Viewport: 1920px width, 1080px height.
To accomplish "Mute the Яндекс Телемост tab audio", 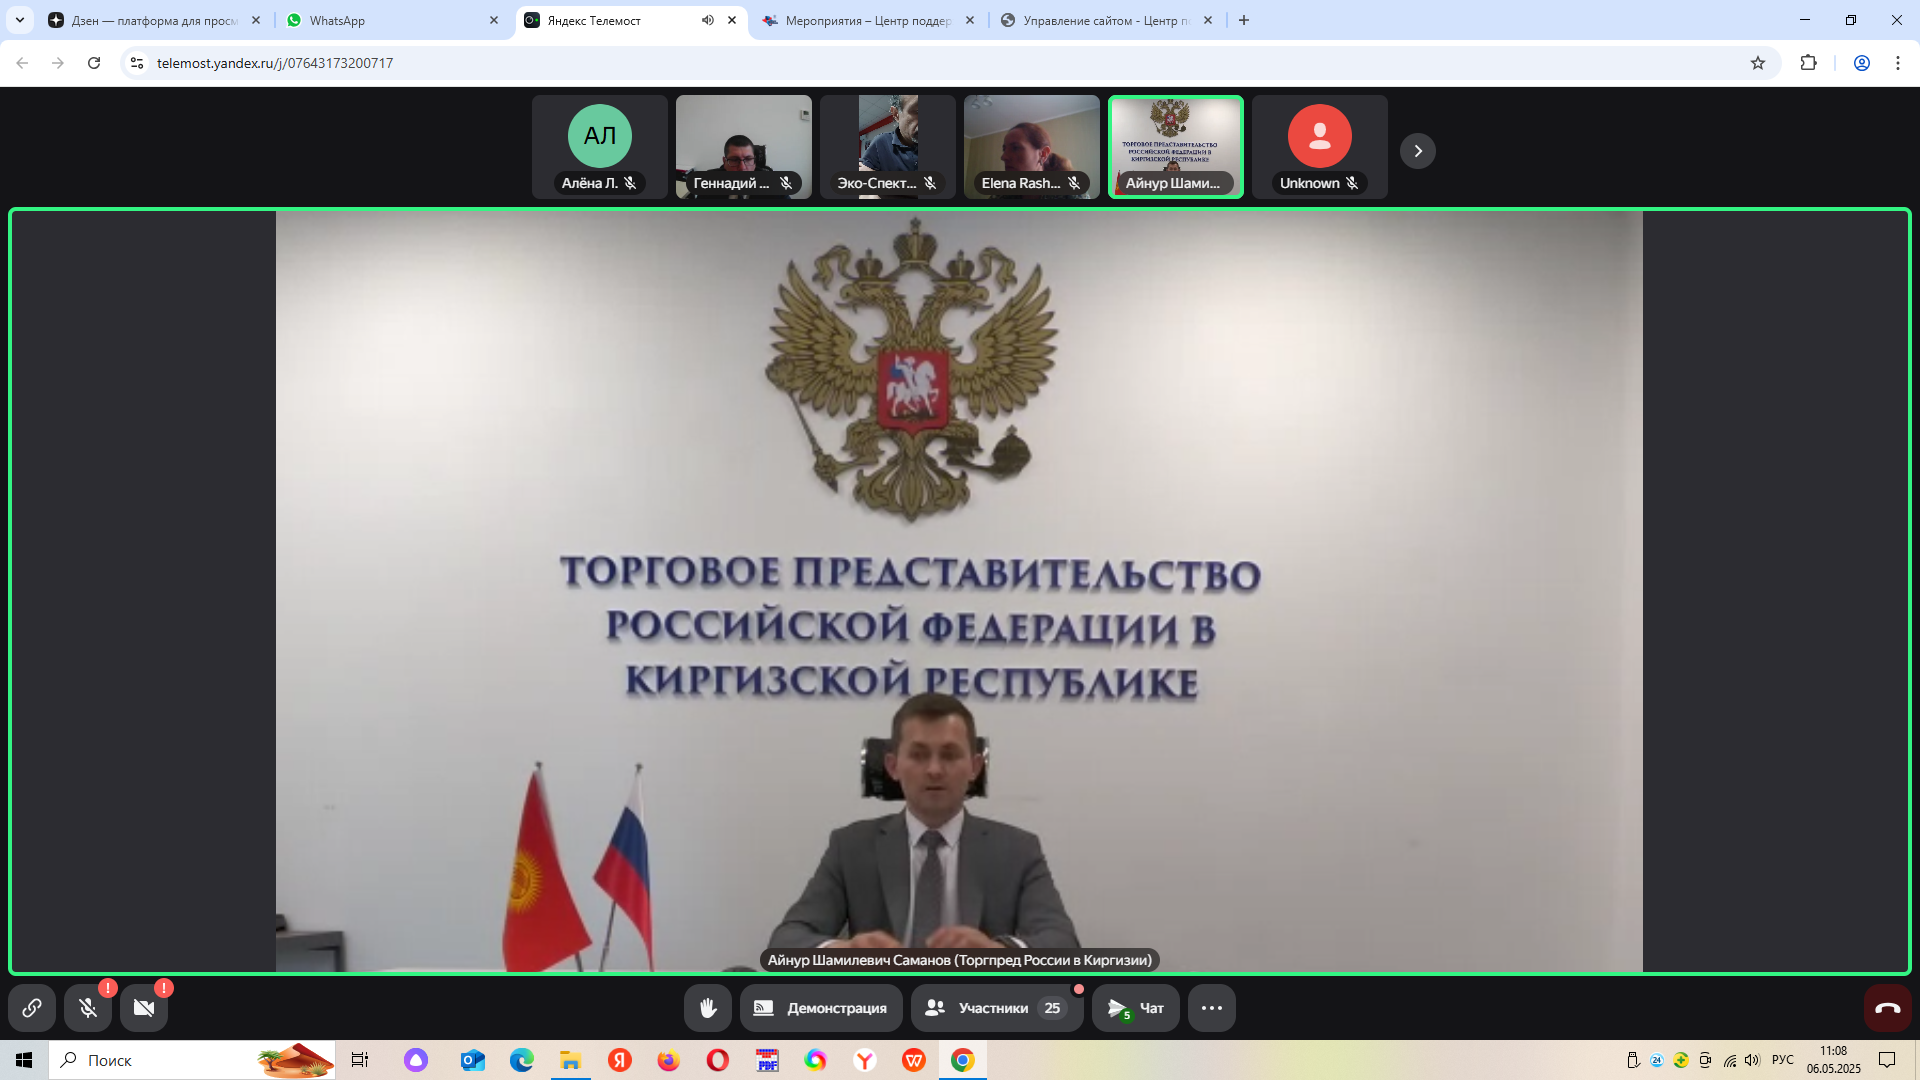I will pyautogui.click(x=708, y=20).
